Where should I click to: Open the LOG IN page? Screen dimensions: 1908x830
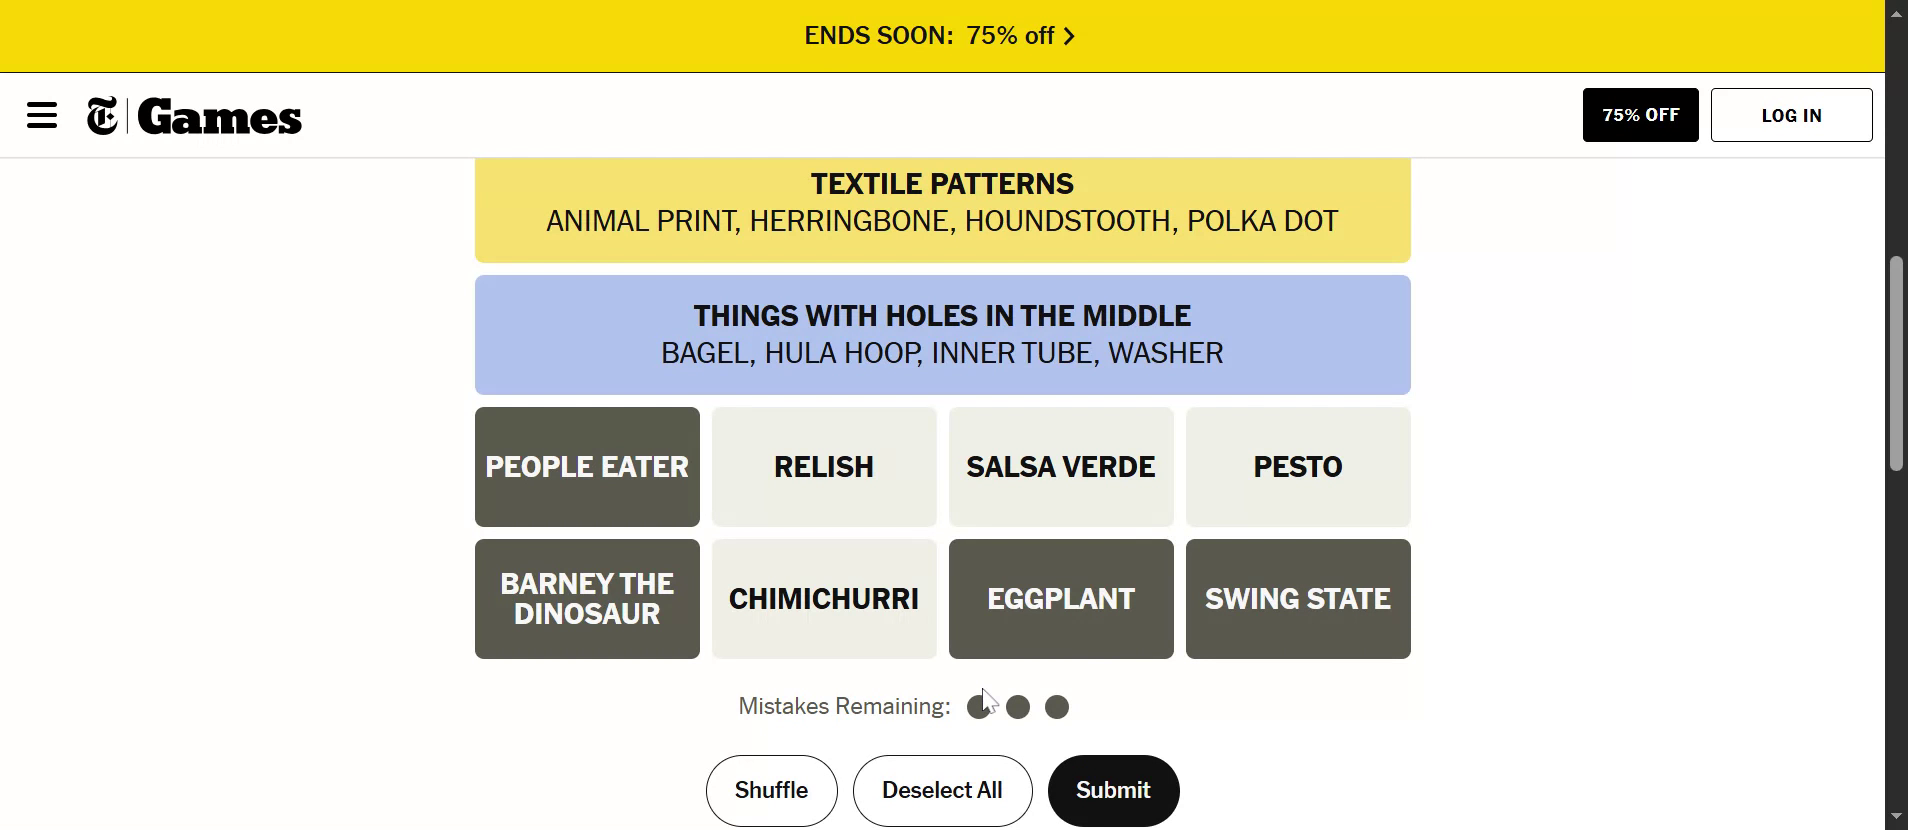(x=1791, y=115)
